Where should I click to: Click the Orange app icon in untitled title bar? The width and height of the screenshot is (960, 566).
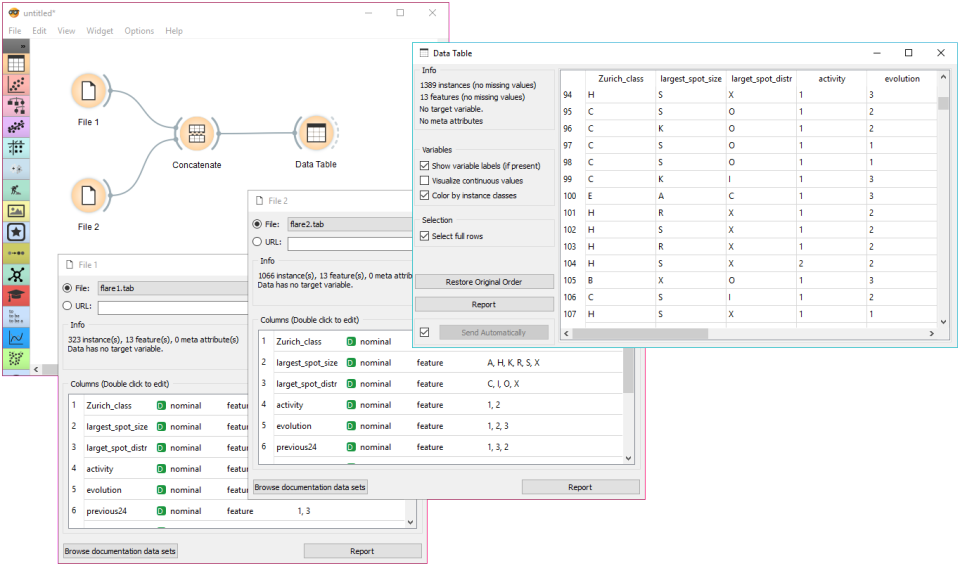point(14,13)
